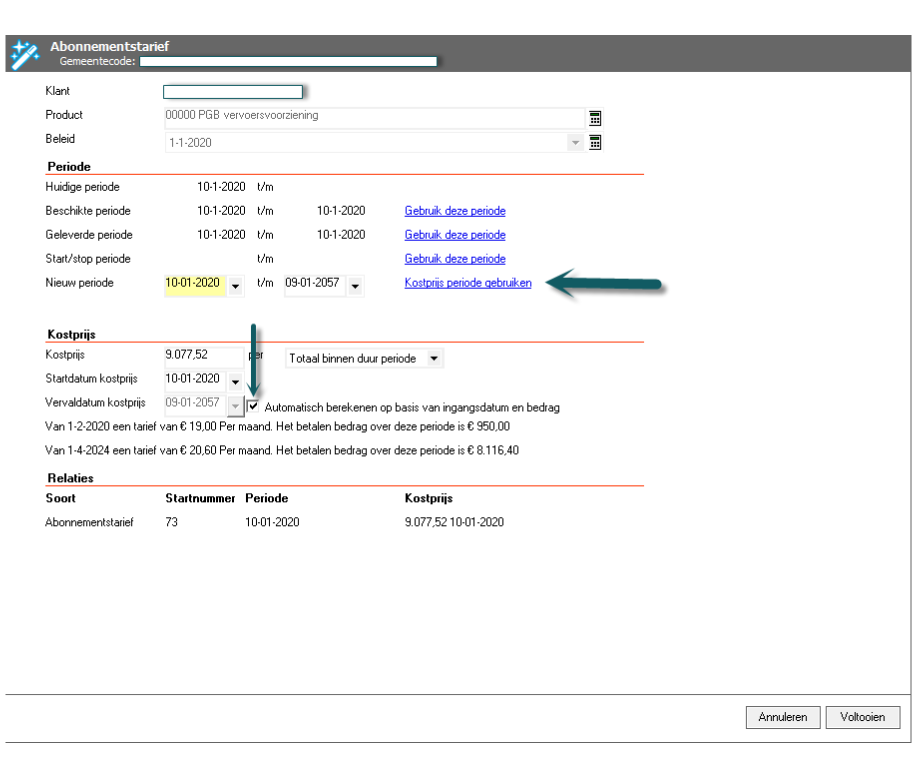Expand the Beleid dropdown showing 1-1-2020

[x=575, y=143]
